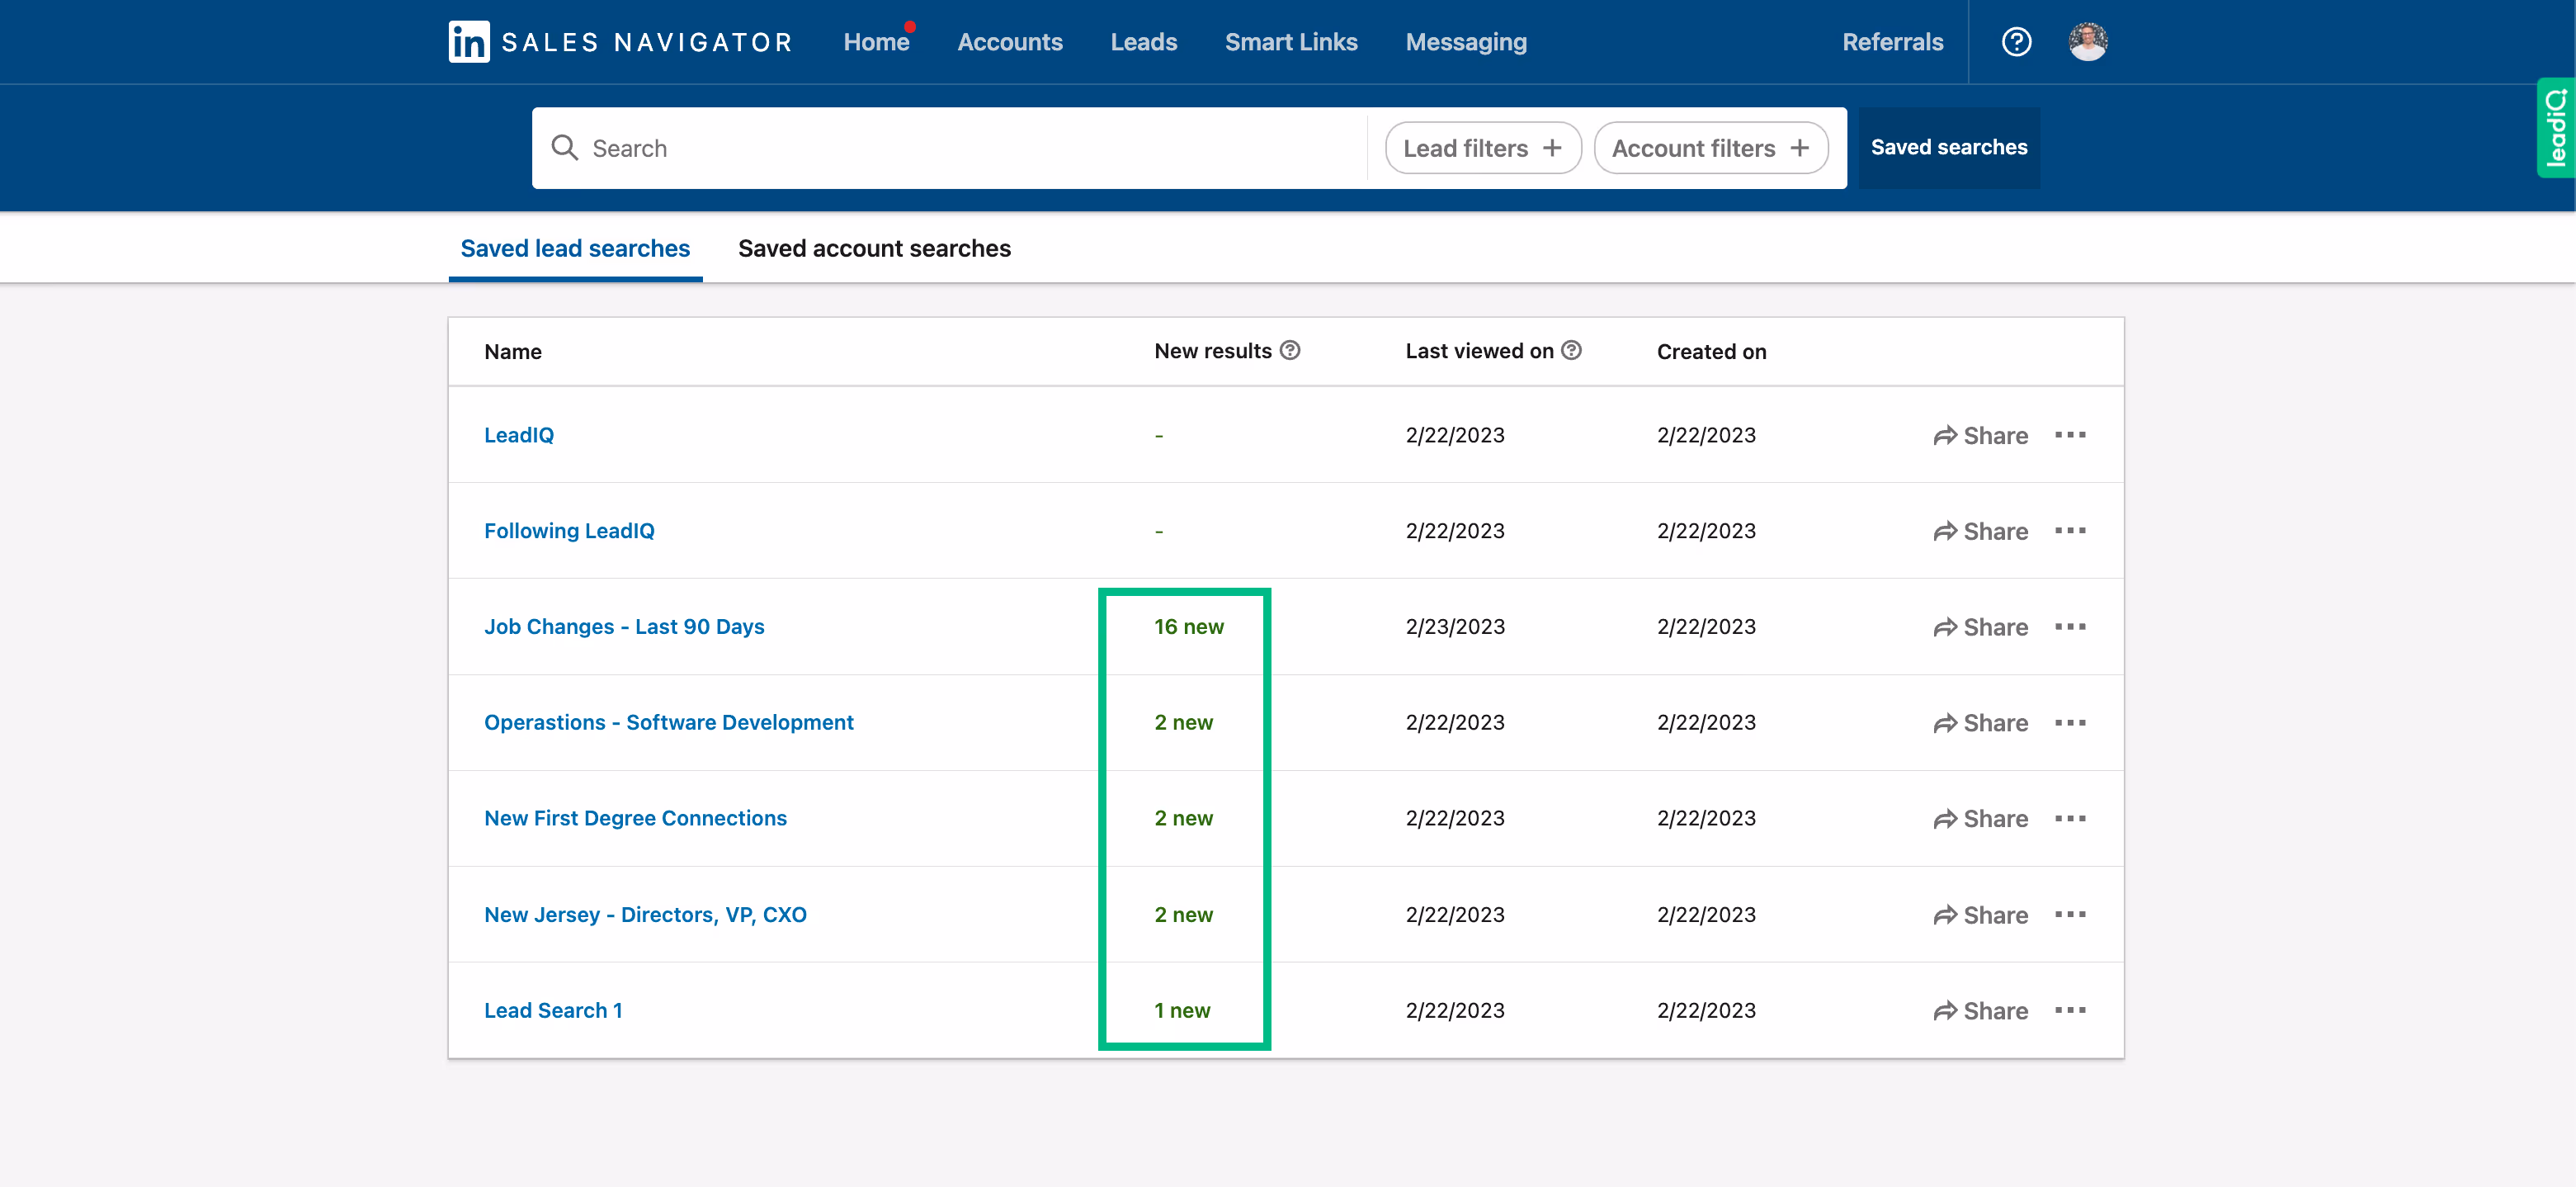Share the Job Changes - Last 90 Days search

(x=1980, y=627)
